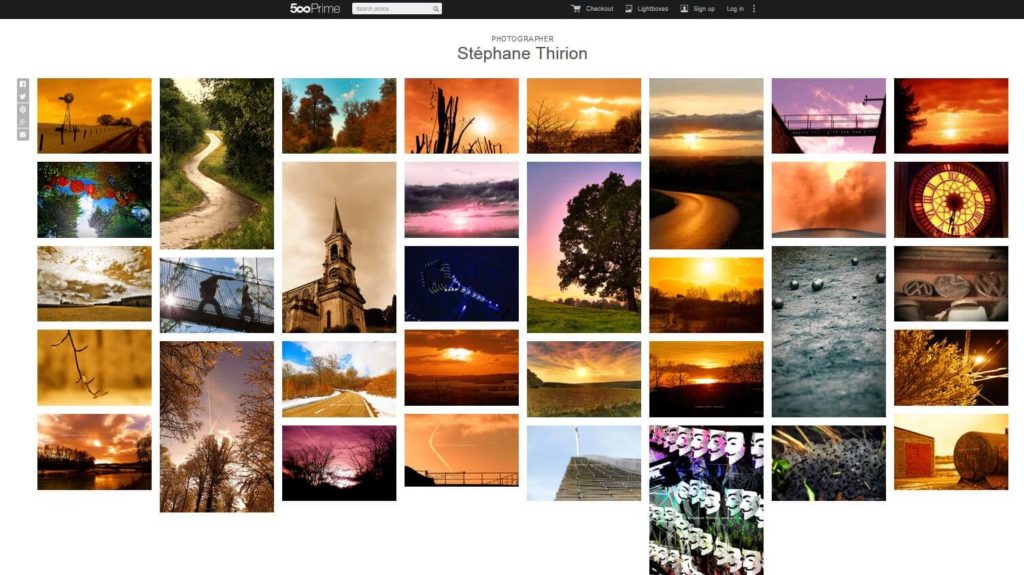Open the hanging twig golden photo
The height and width of the screenshot is (575, 1024).
(94, 367)
